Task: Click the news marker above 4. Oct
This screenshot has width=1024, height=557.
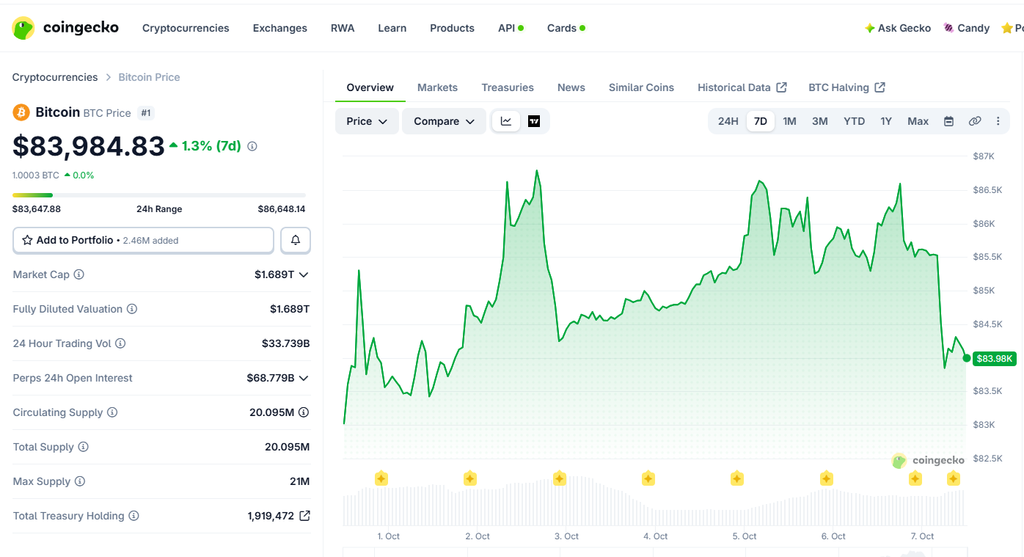Action: (x=648, y=479)
